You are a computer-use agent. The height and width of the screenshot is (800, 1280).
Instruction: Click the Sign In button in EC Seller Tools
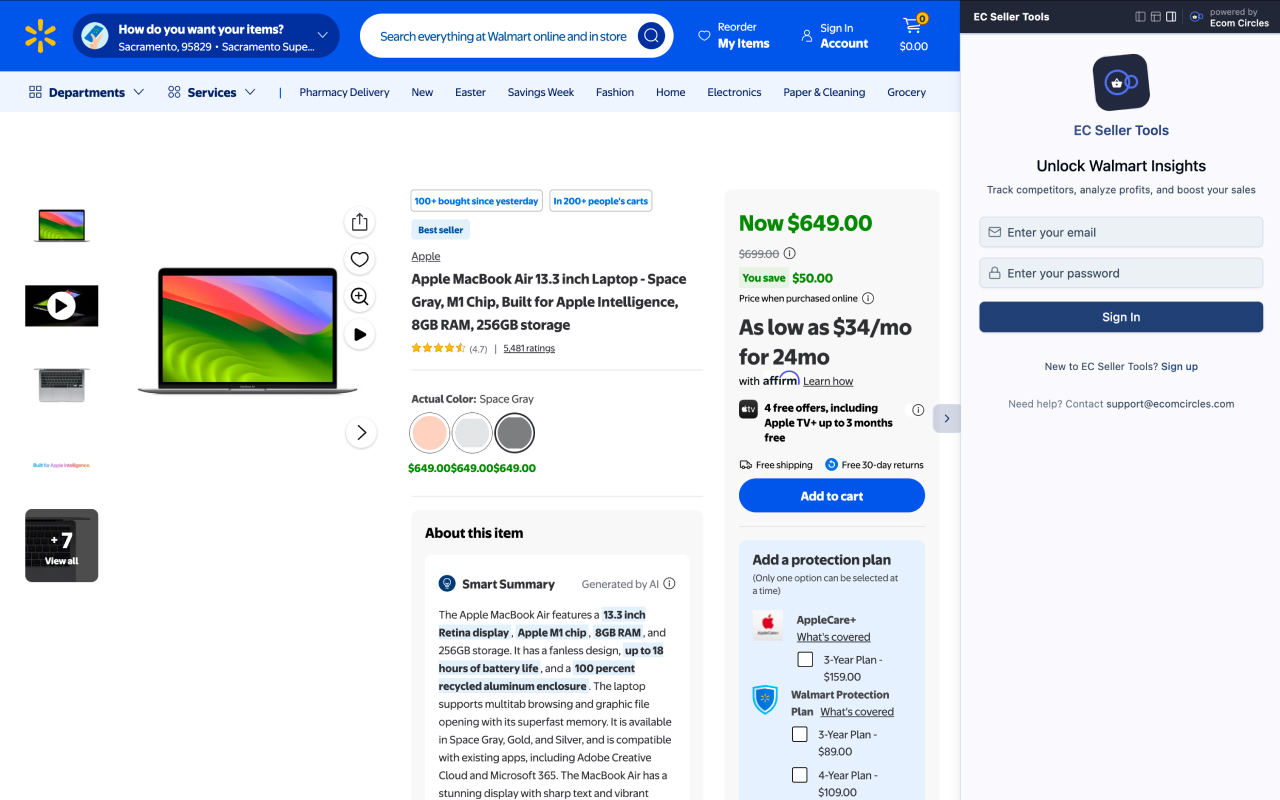point(1121,317)
